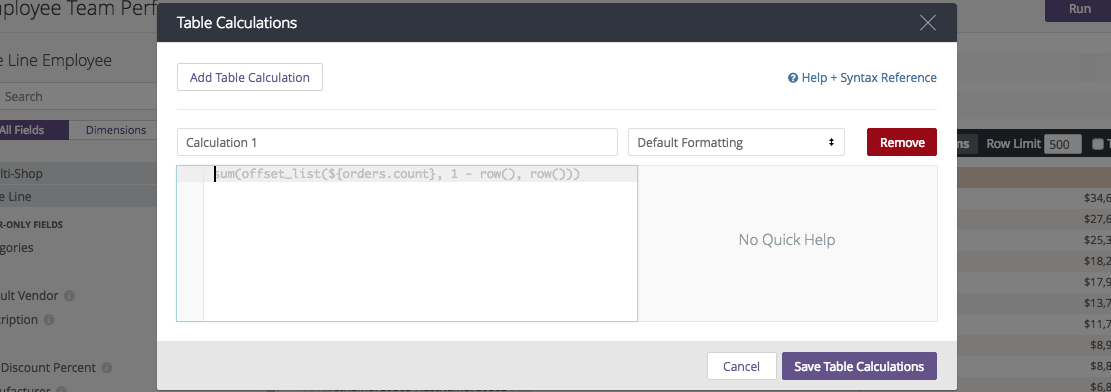The height and width of the screenshot is (392, 1111).
Task: Click the Calculation 1 name field
Action: [397, 142]
